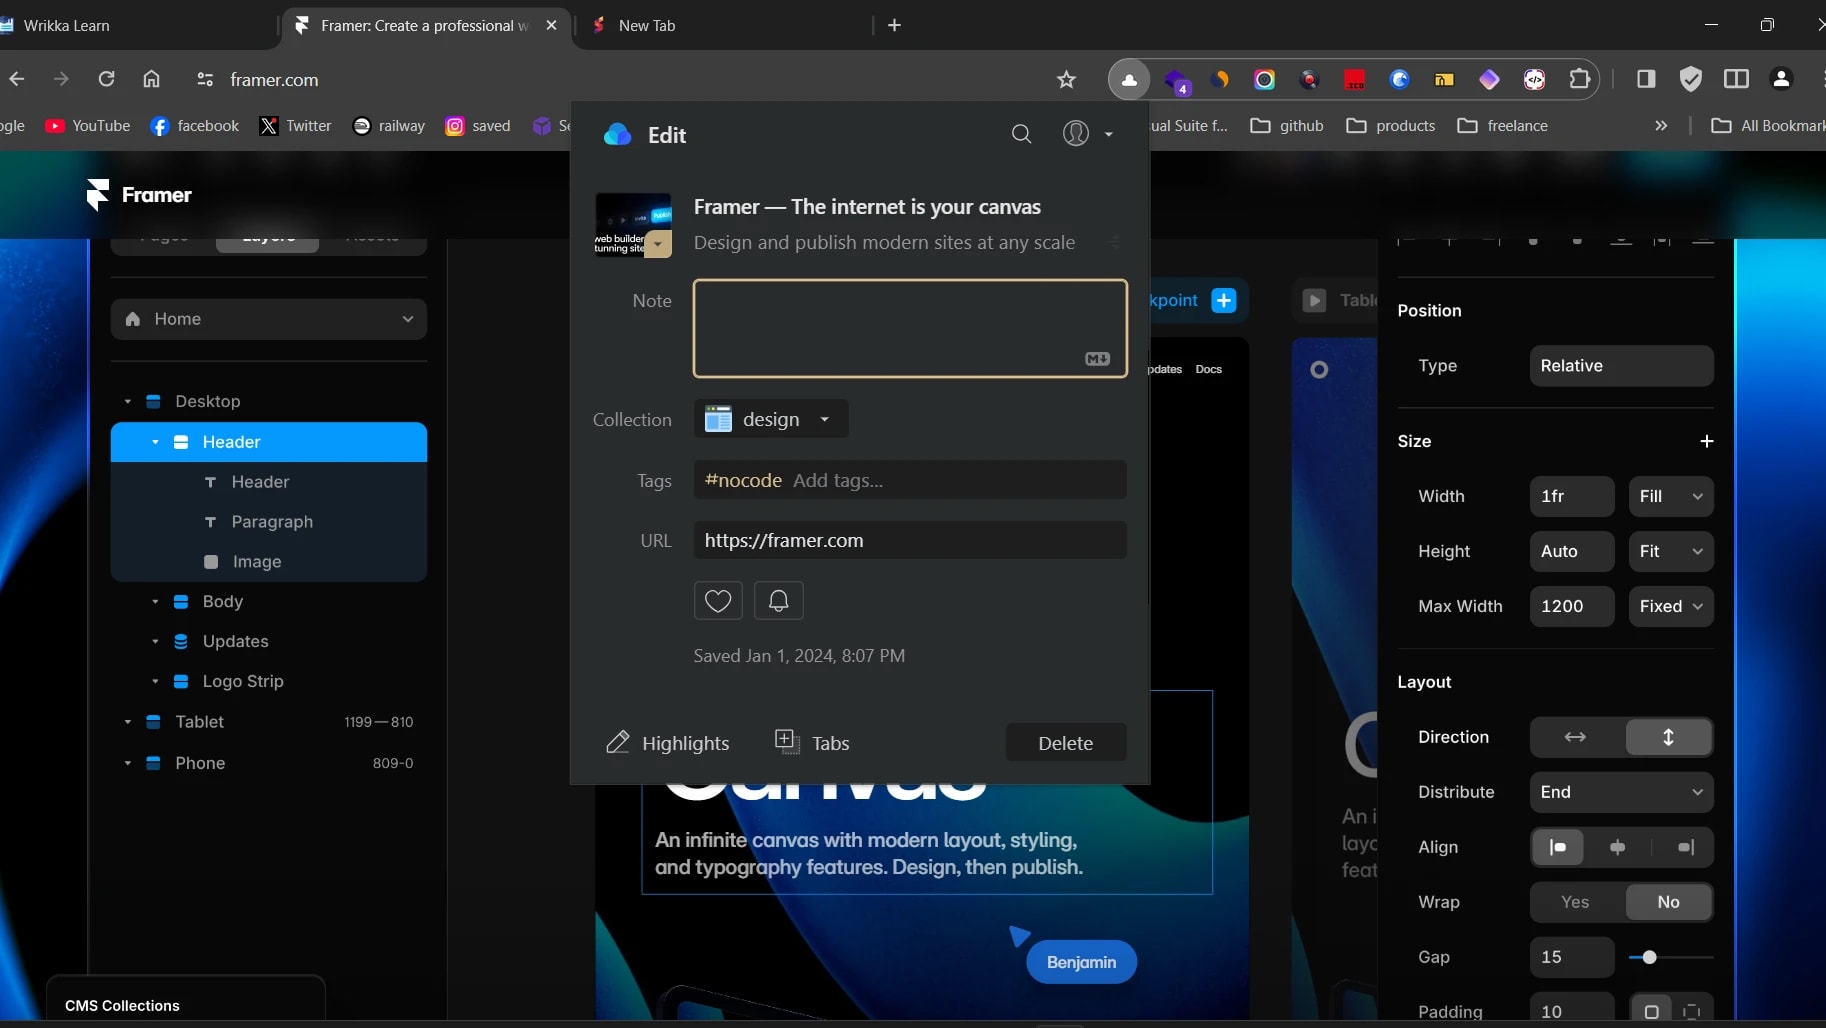View site information for framer.com
Image resolution: width=1826 pixels, height=1028 pixels.
(205, 80)
